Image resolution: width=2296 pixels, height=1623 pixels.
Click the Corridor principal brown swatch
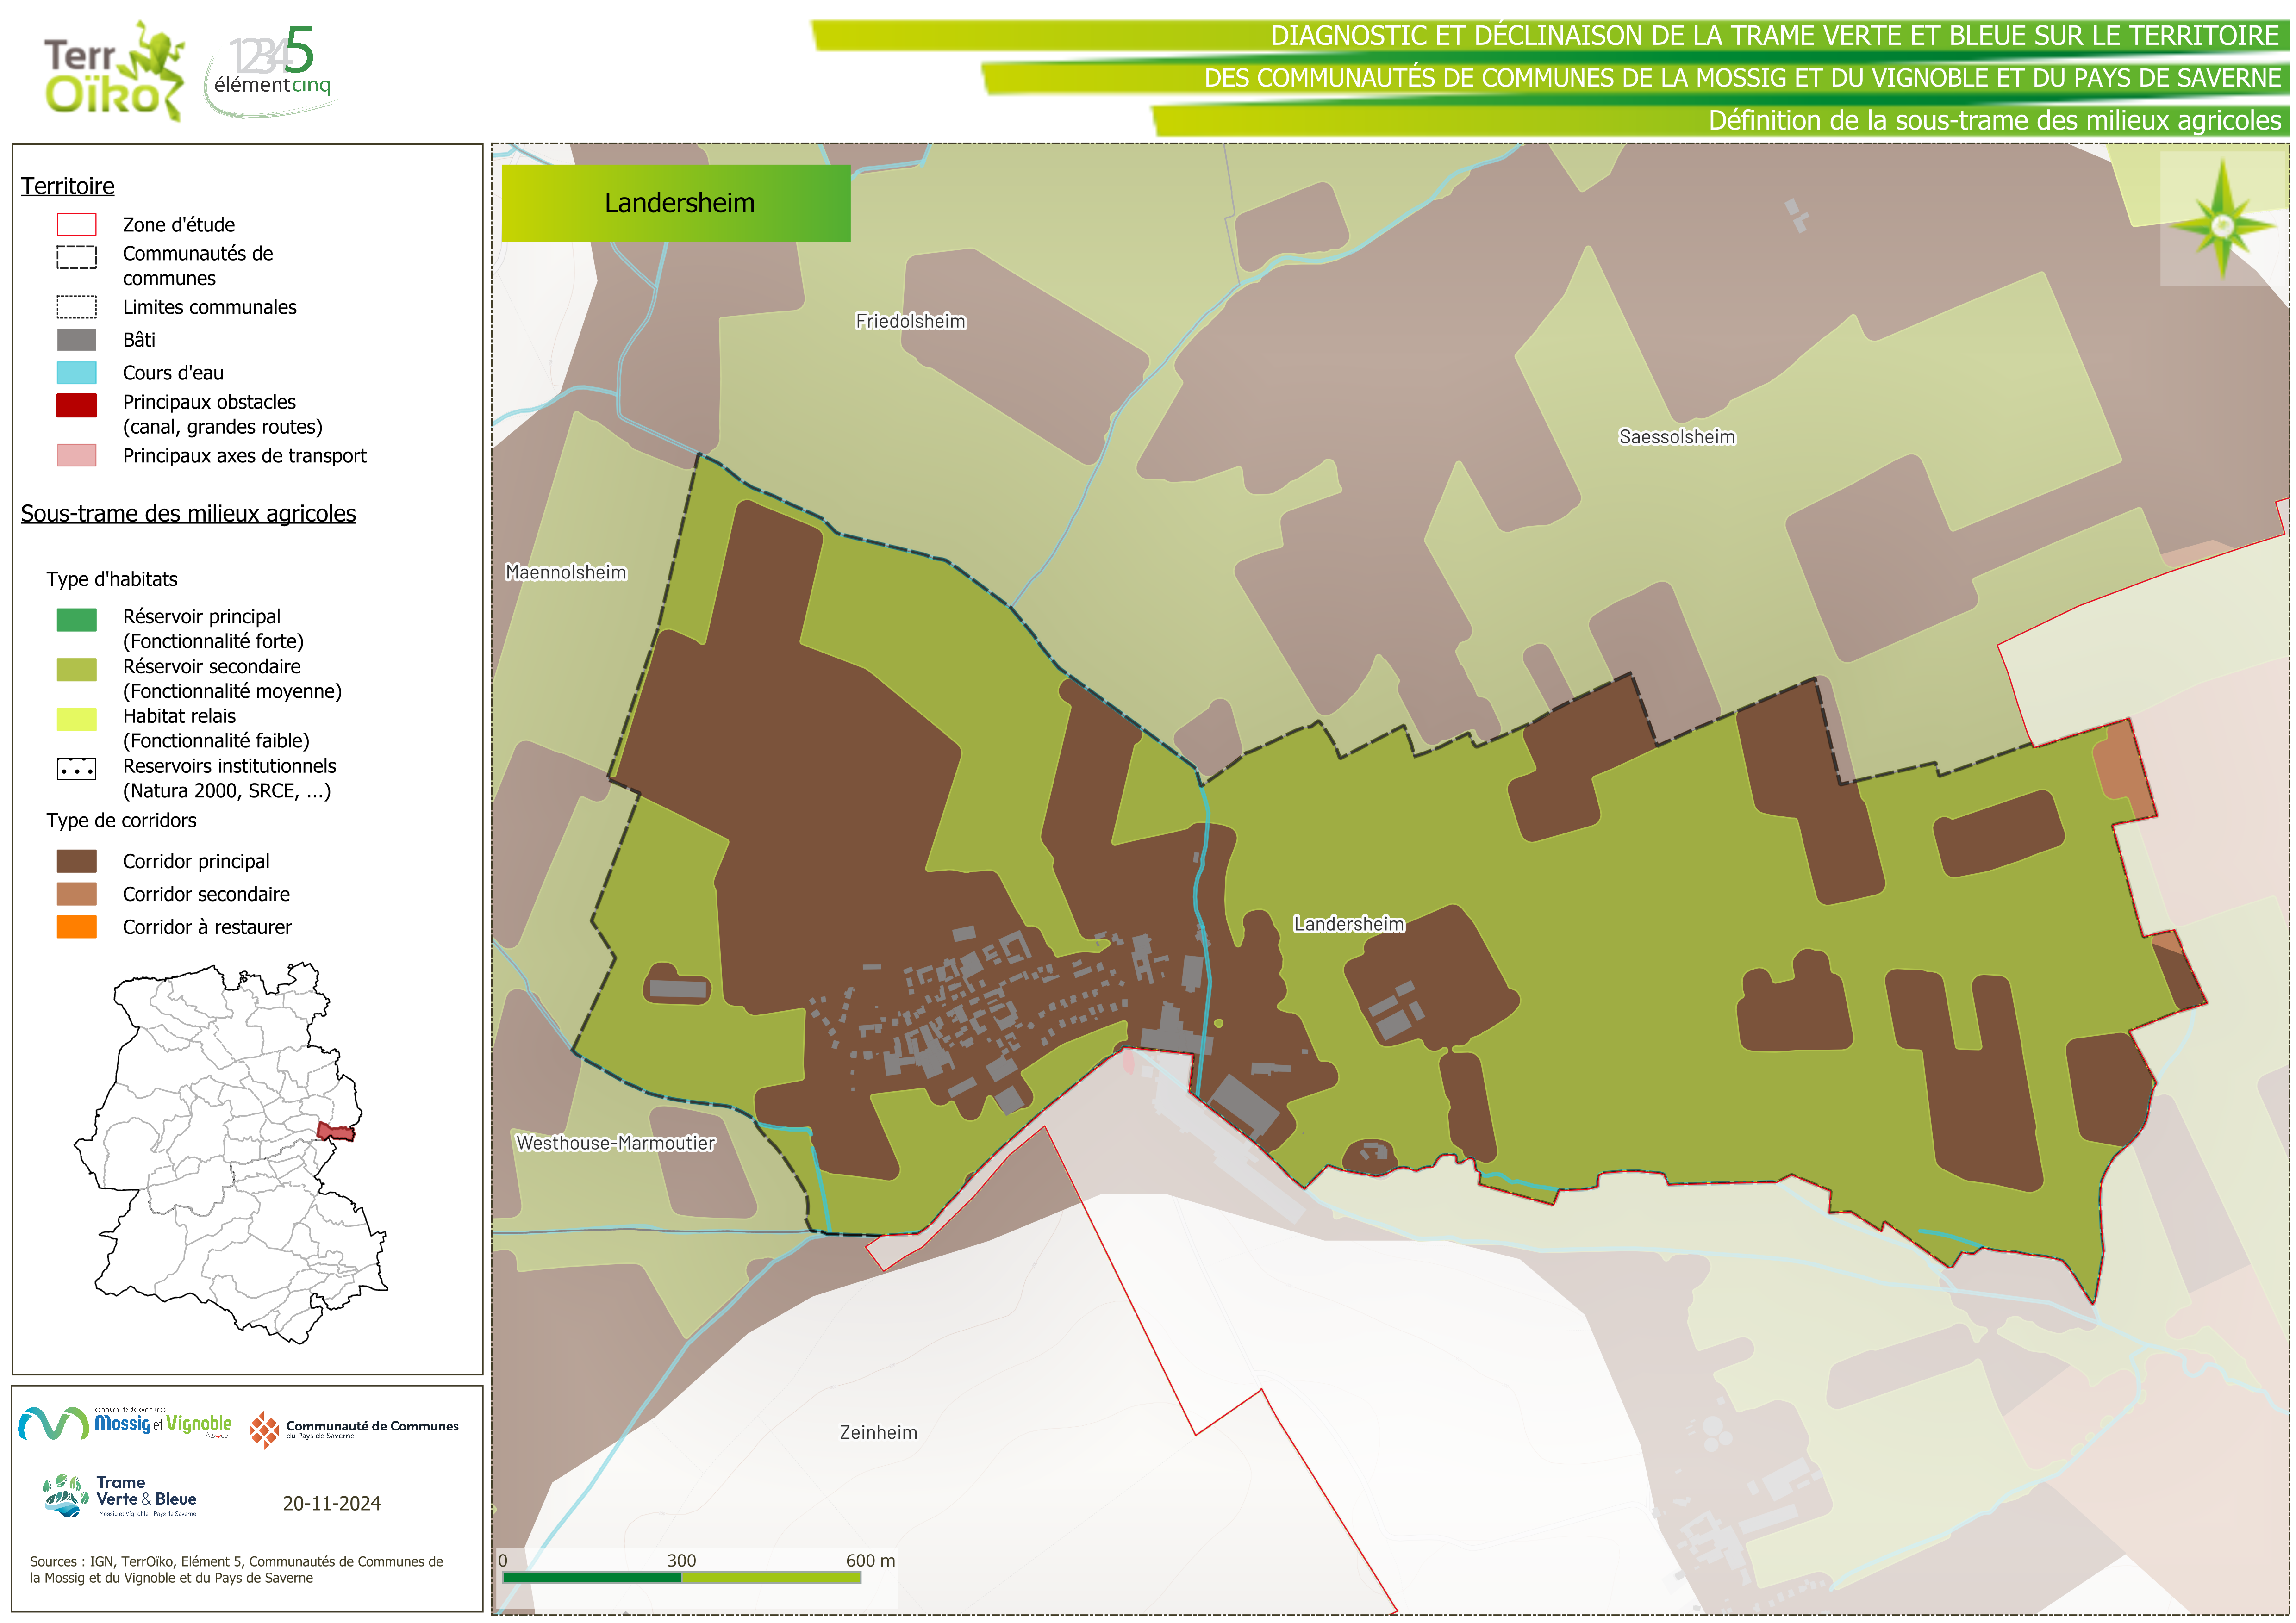pyautogui.click(x=76, y=861)
